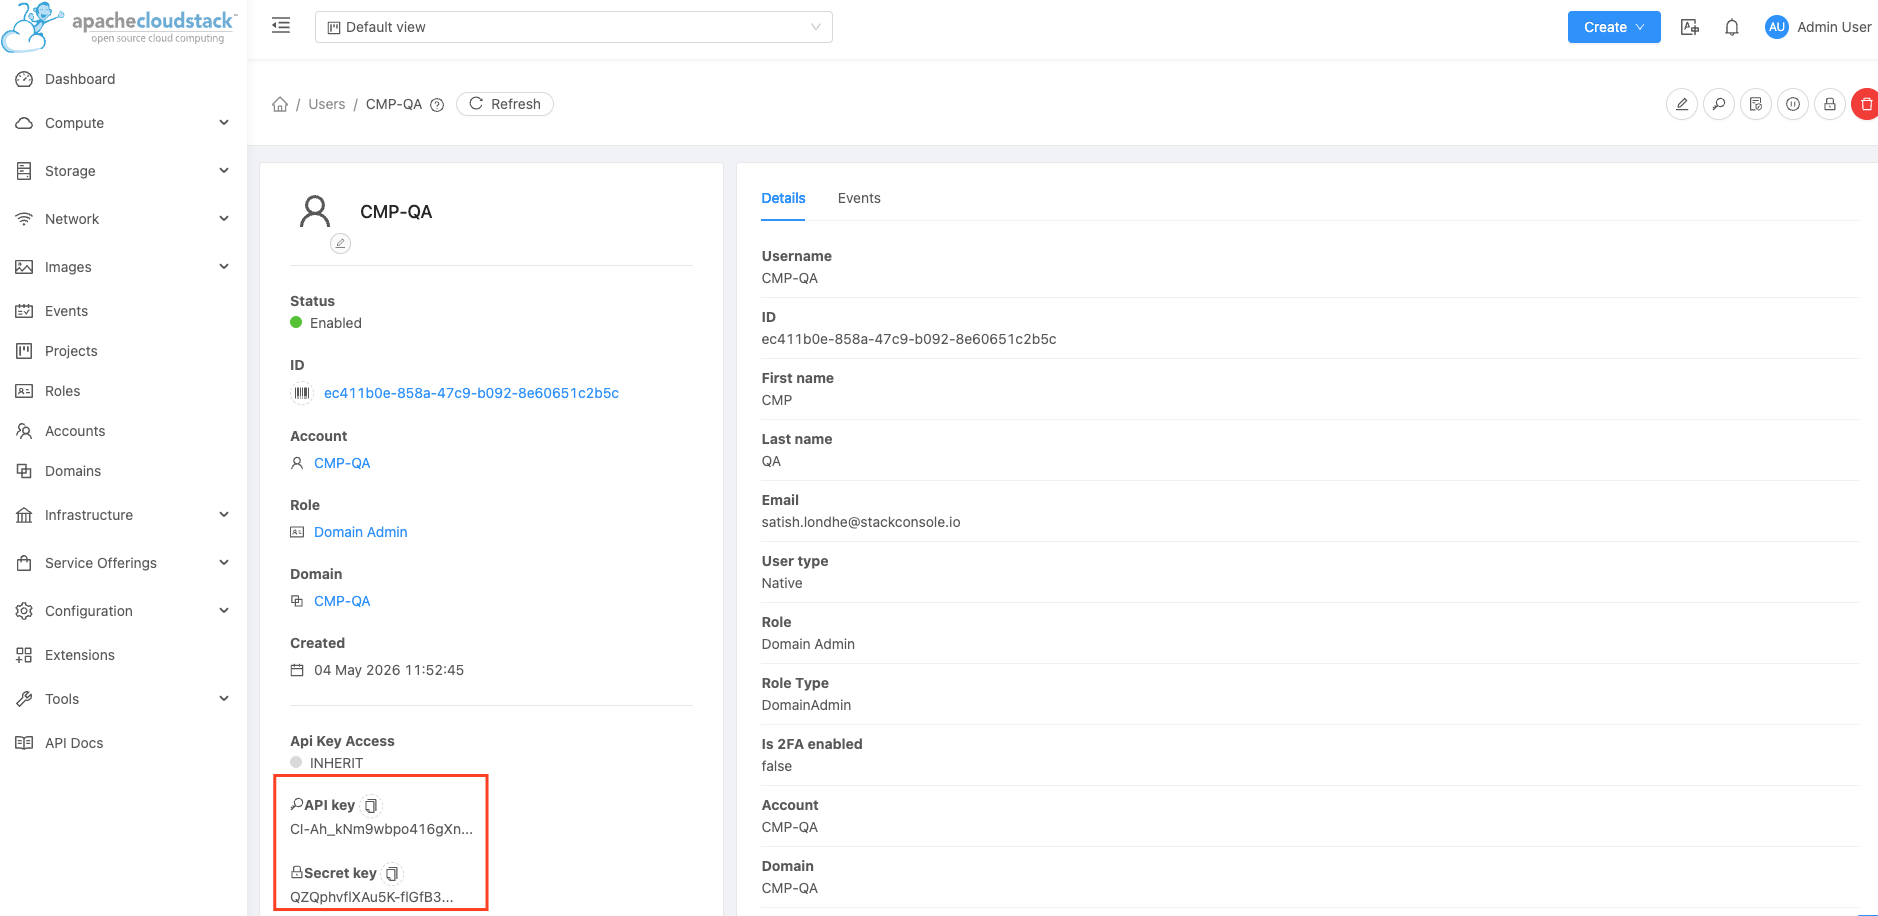Open the CMP-QA account link
This screenshot has height=916, width=1878.
point(342,463)
